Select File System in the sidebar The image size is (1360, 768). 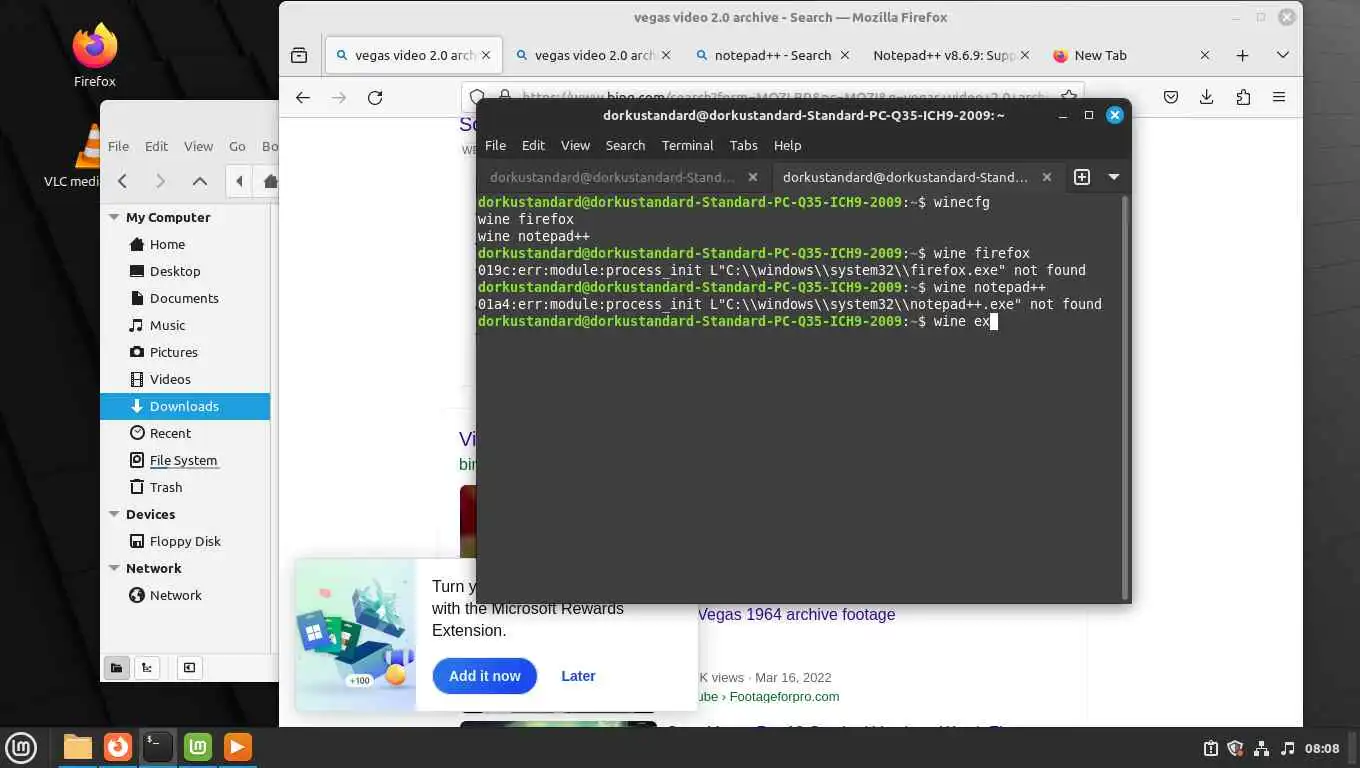point(185,460)
